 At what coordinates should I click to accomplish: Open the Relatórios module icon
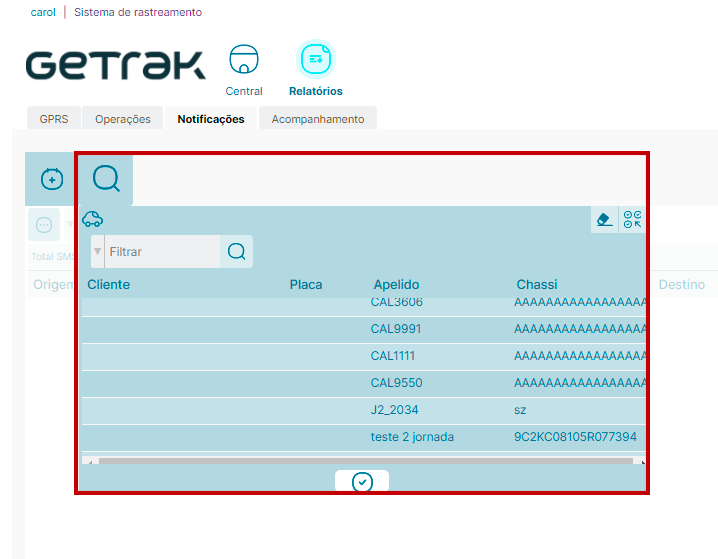(x=315, y=59)
